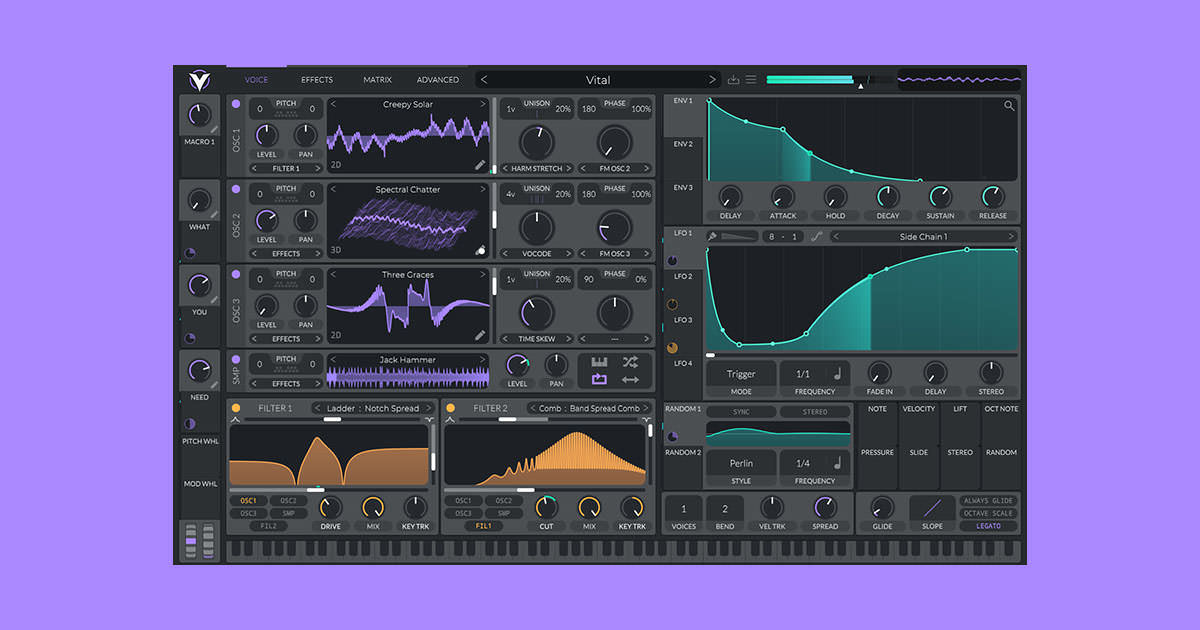Open the hamburger menu icon beside preset name
This screenshot has width=1200, height=630.
pyautogui.click(x=751, y=80)
